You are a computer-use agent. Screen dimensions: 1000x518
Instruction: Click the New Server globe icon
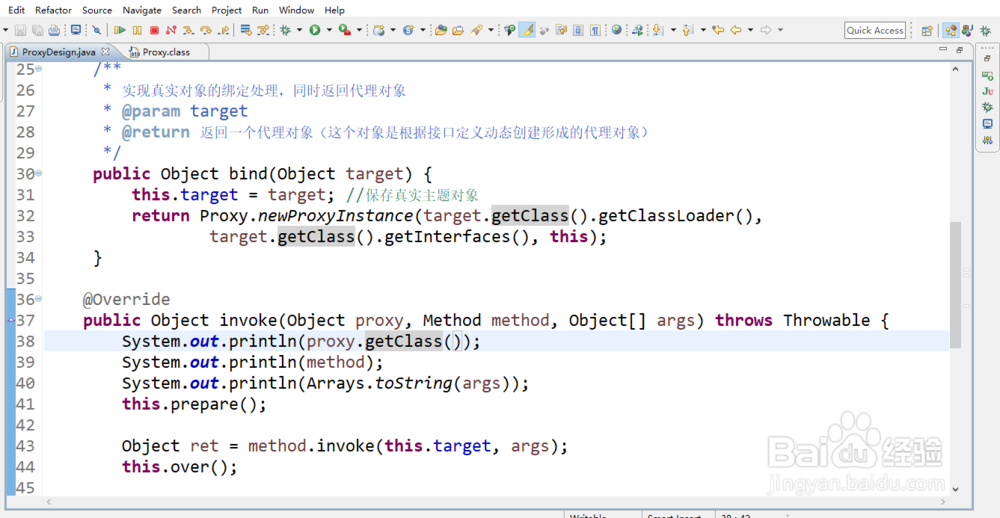379,30
